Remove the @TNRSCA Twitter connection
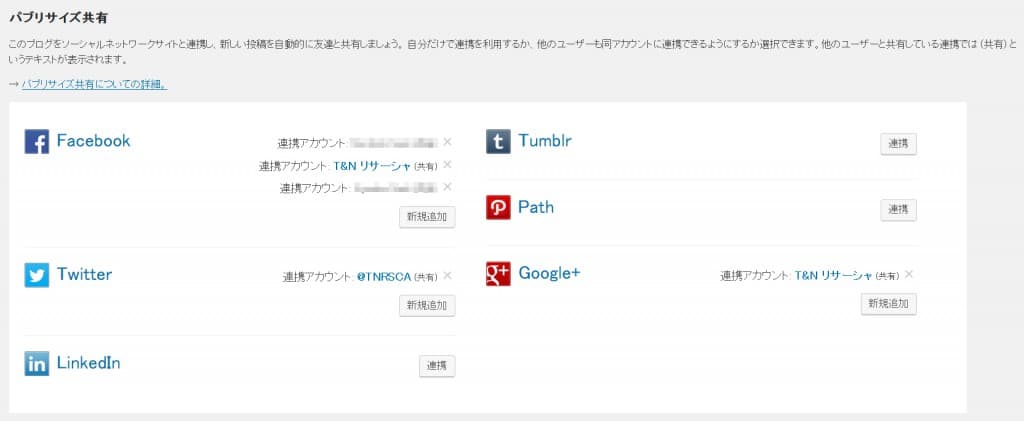1024x421 pixels. point(447,275)
